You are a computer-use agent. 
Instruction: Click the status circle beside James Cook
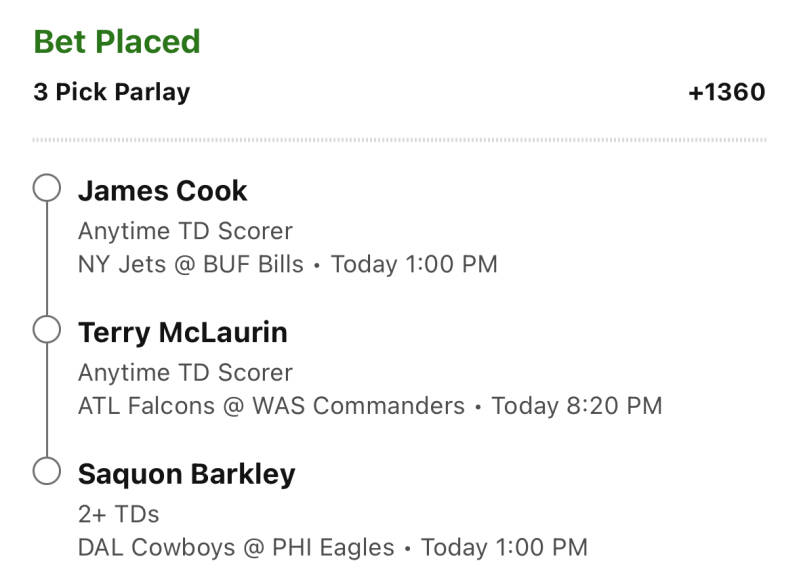(47, 189)
